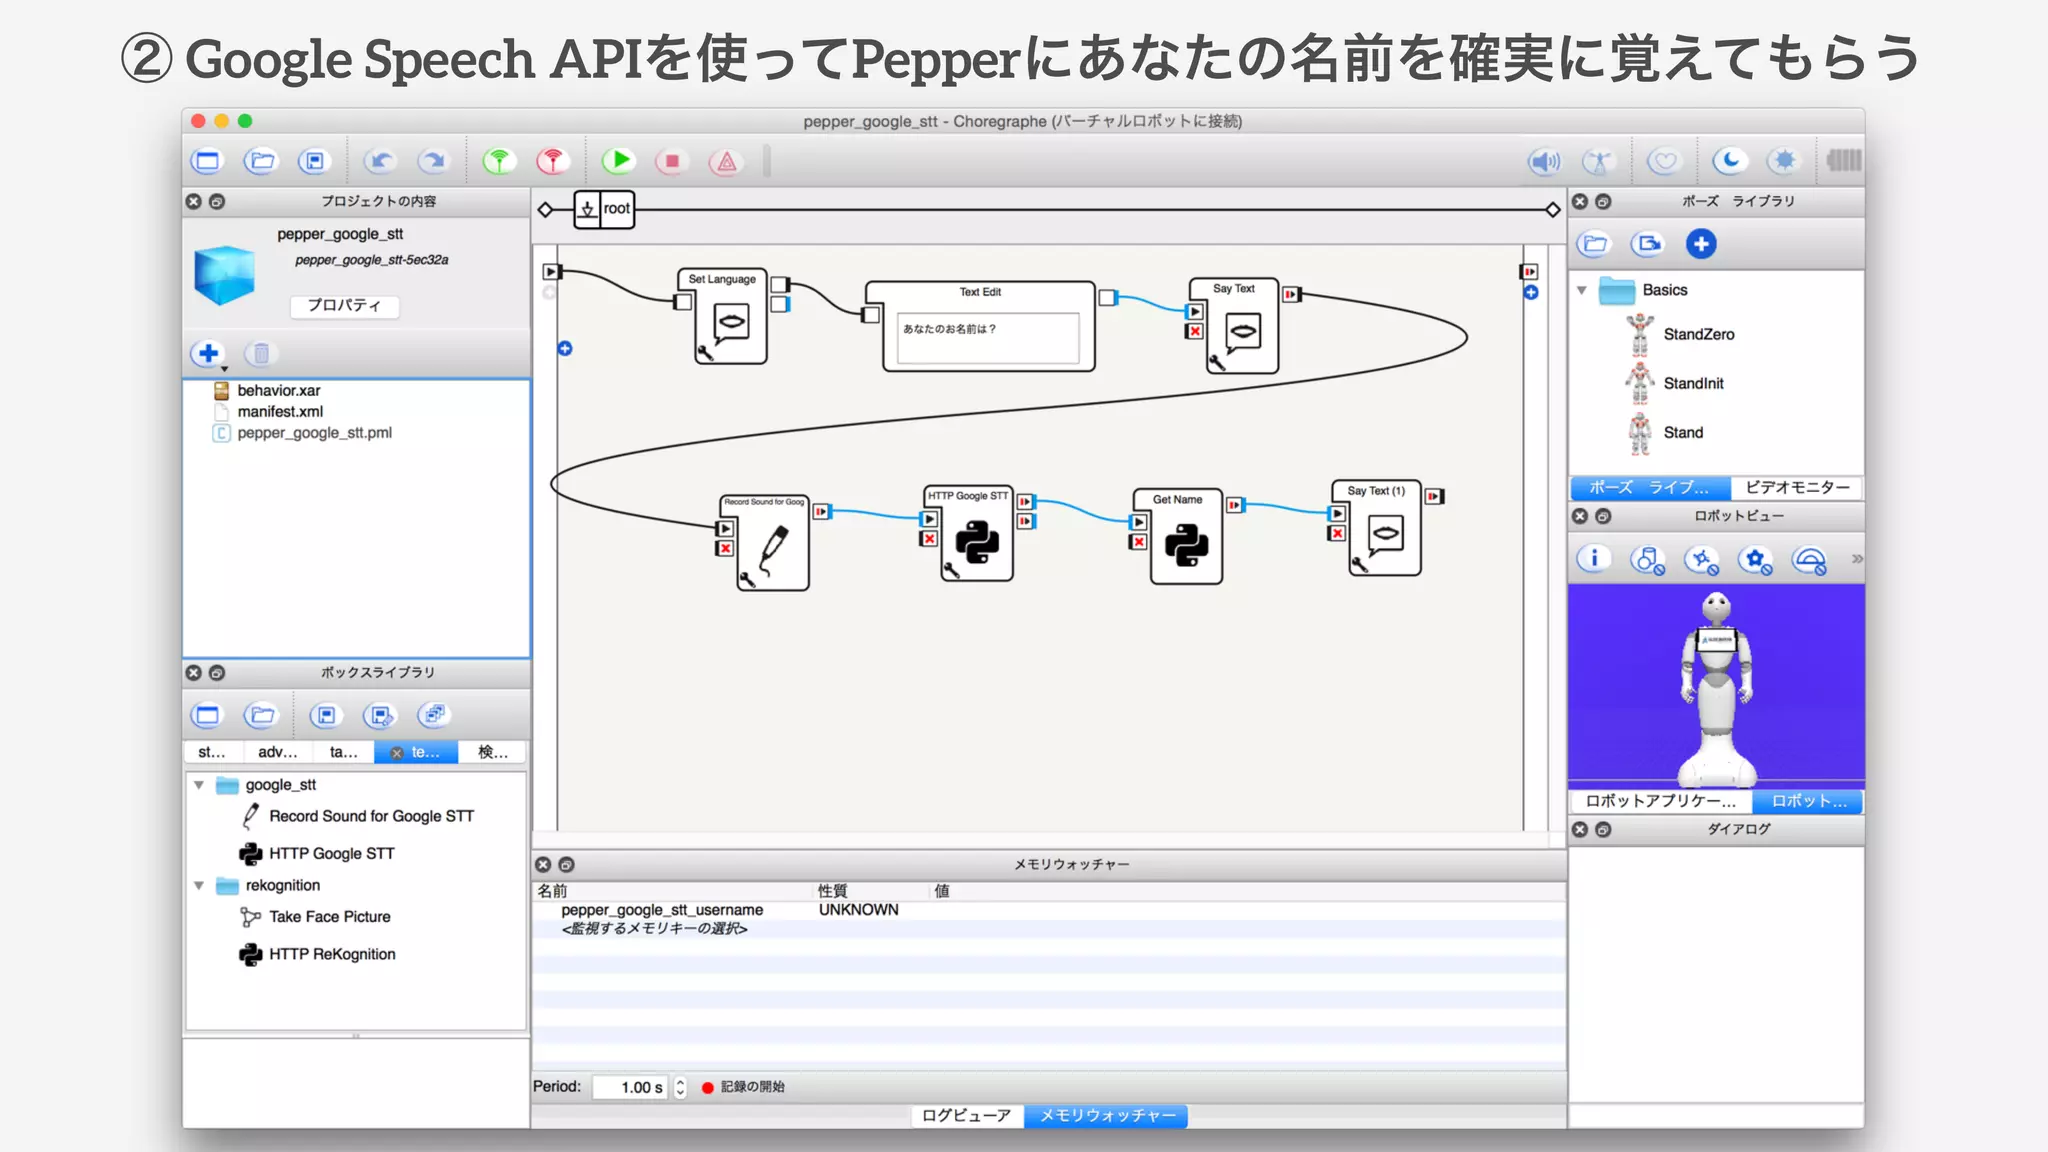
Task: Close the te... box library tab
Action: tap(397, 753)
